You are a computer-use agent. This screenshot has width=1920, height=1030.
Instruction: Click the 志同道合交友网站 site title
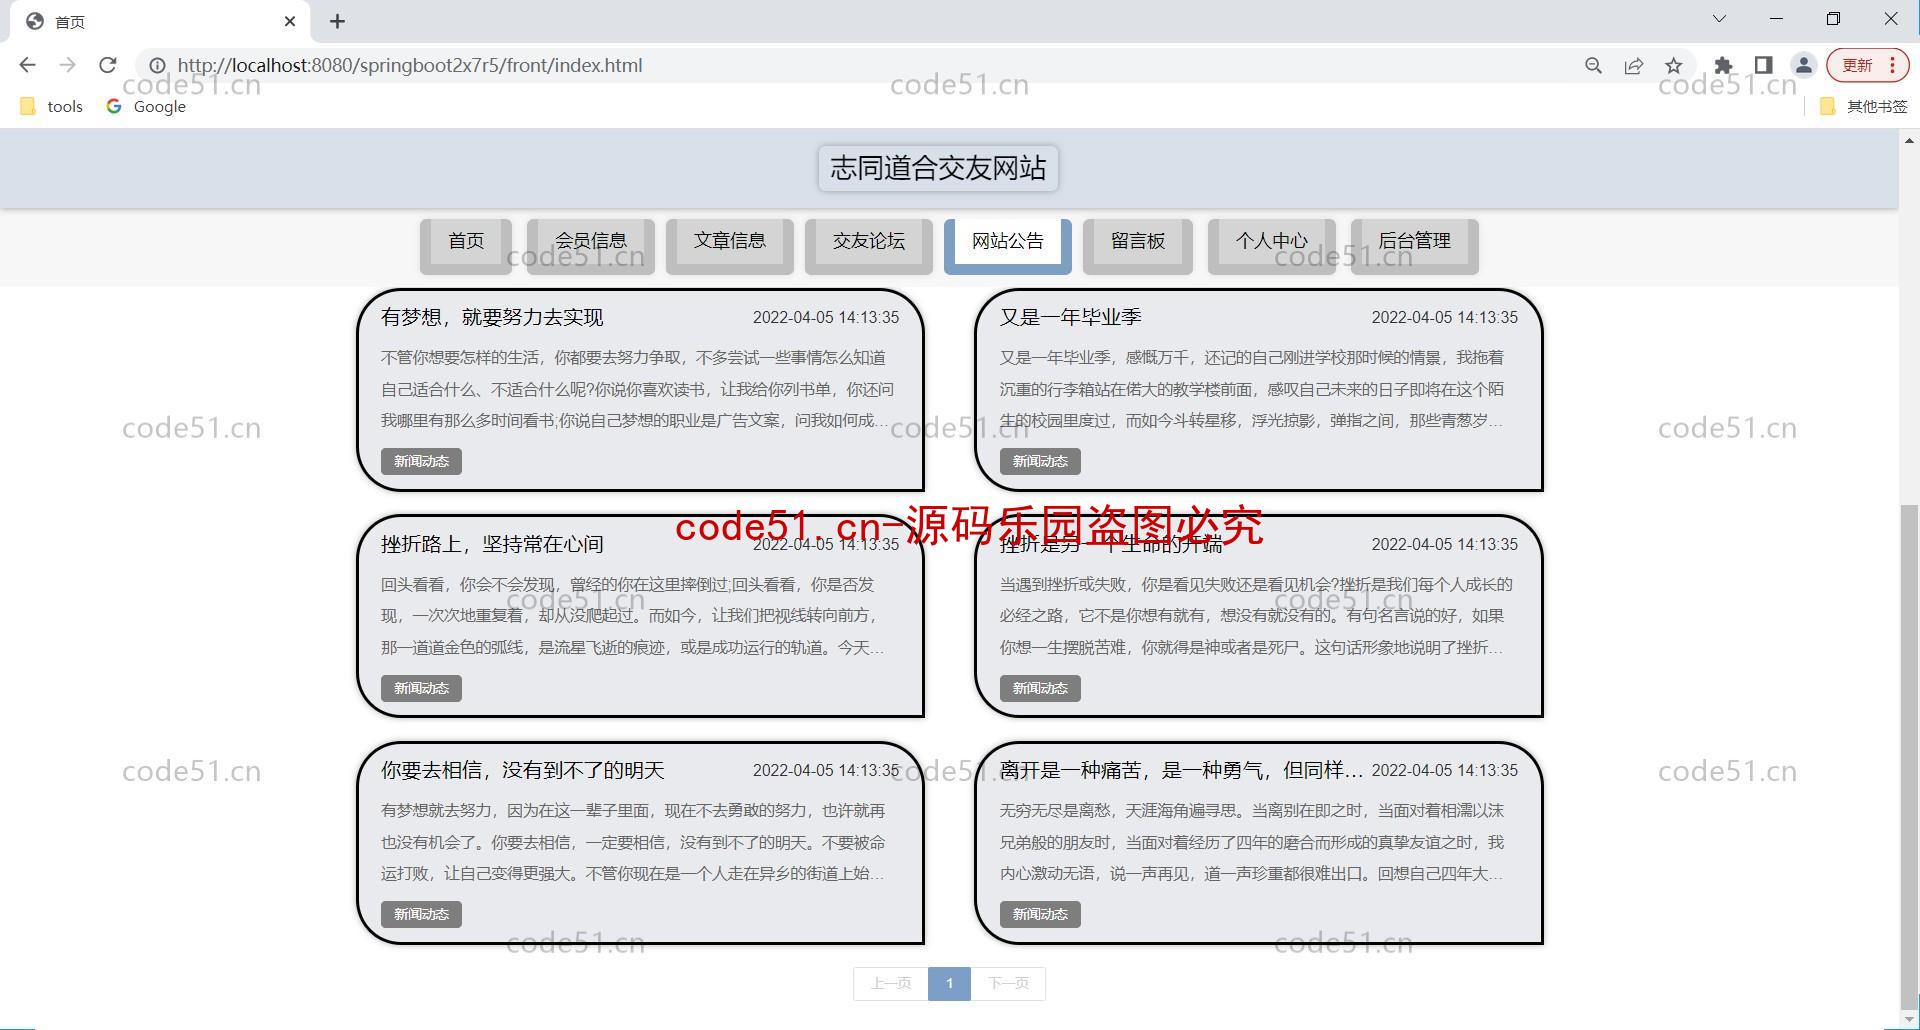click(x=938, y=168)
